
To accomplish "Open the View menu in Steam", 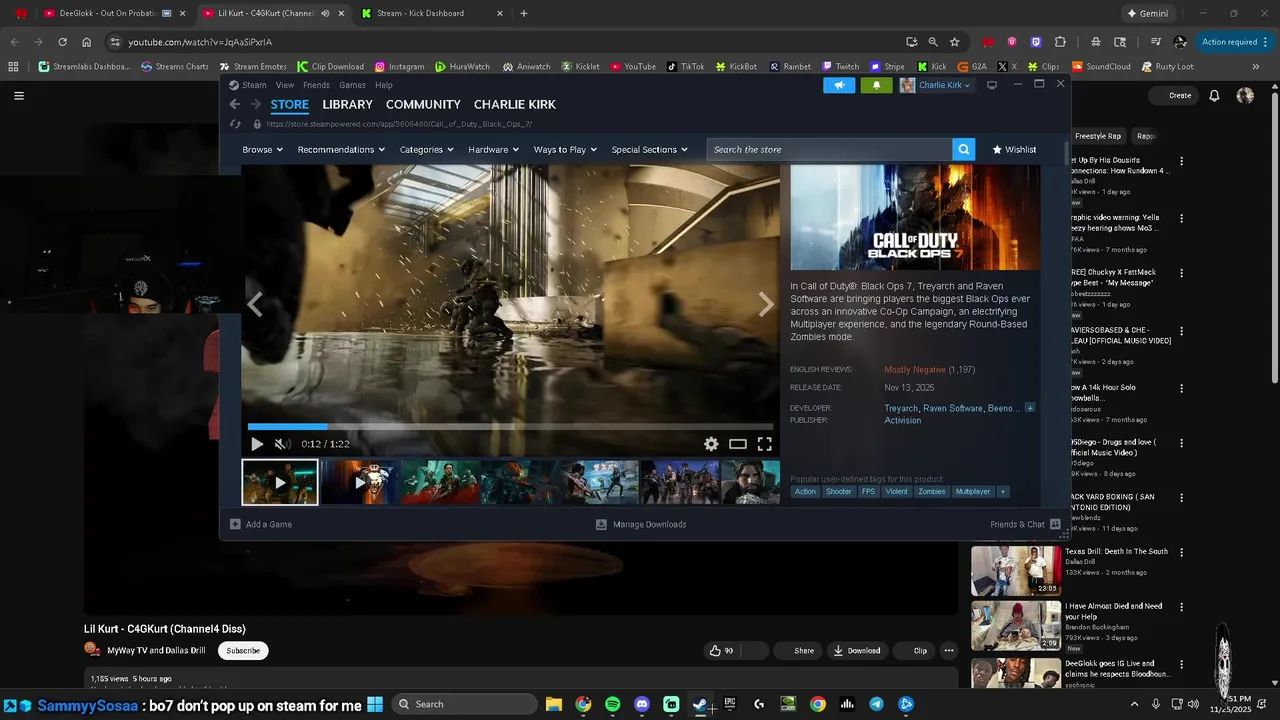I will 285,85.
